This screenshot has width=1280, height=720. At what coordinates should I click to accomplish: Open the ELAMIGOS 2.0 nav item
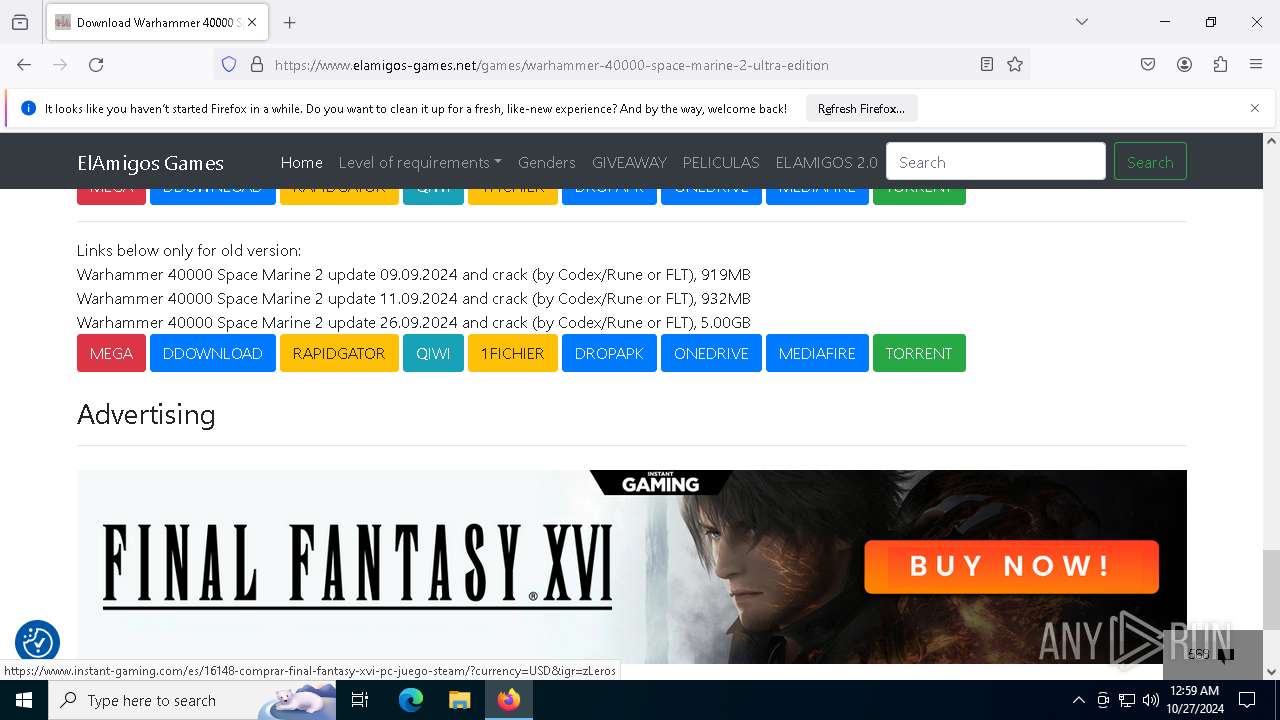coord(826,162)
